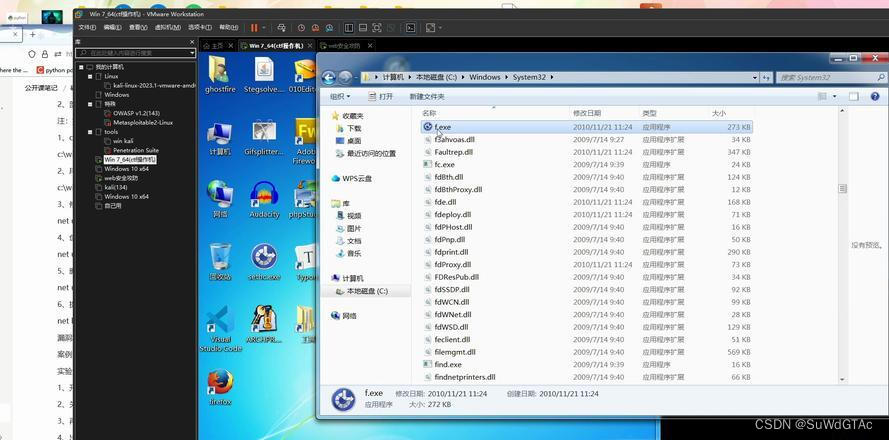889x440 pixels.
Task: Select OWASP v1.2(143) VM in library
Action: coord(133,113)
